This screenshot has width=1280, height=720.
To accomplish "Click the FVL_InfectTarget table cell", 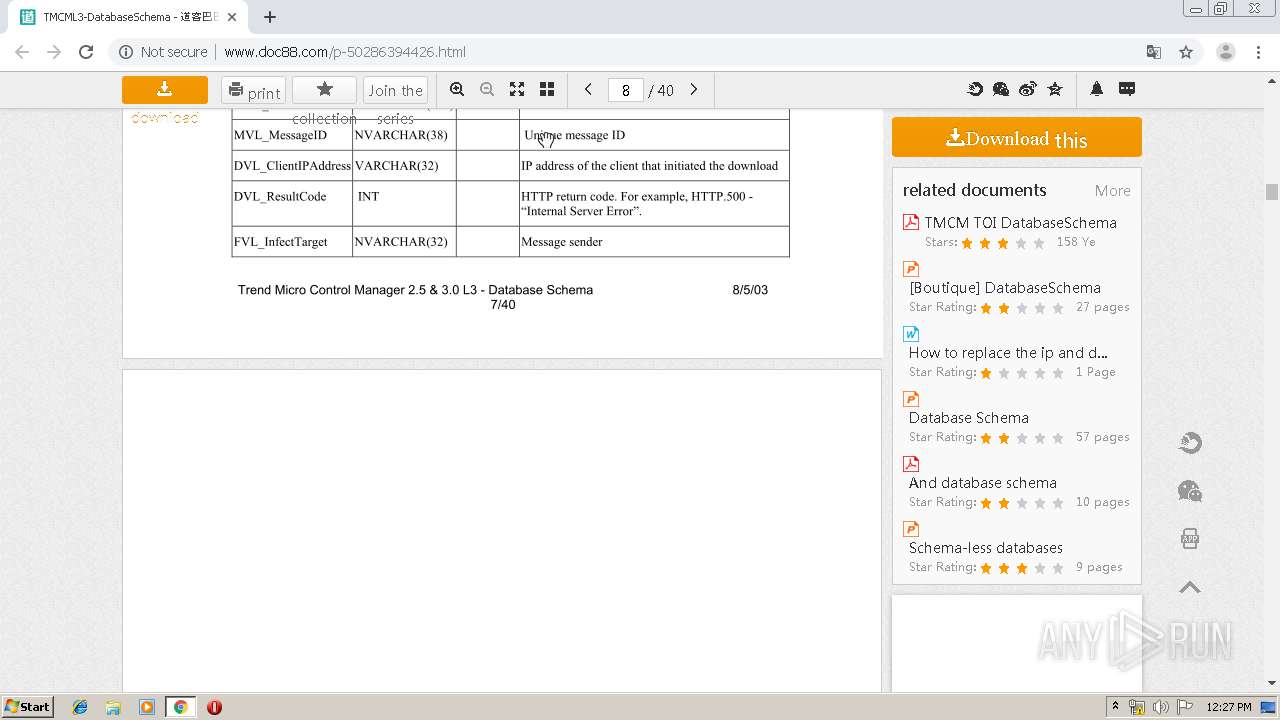I will [292, 241].
